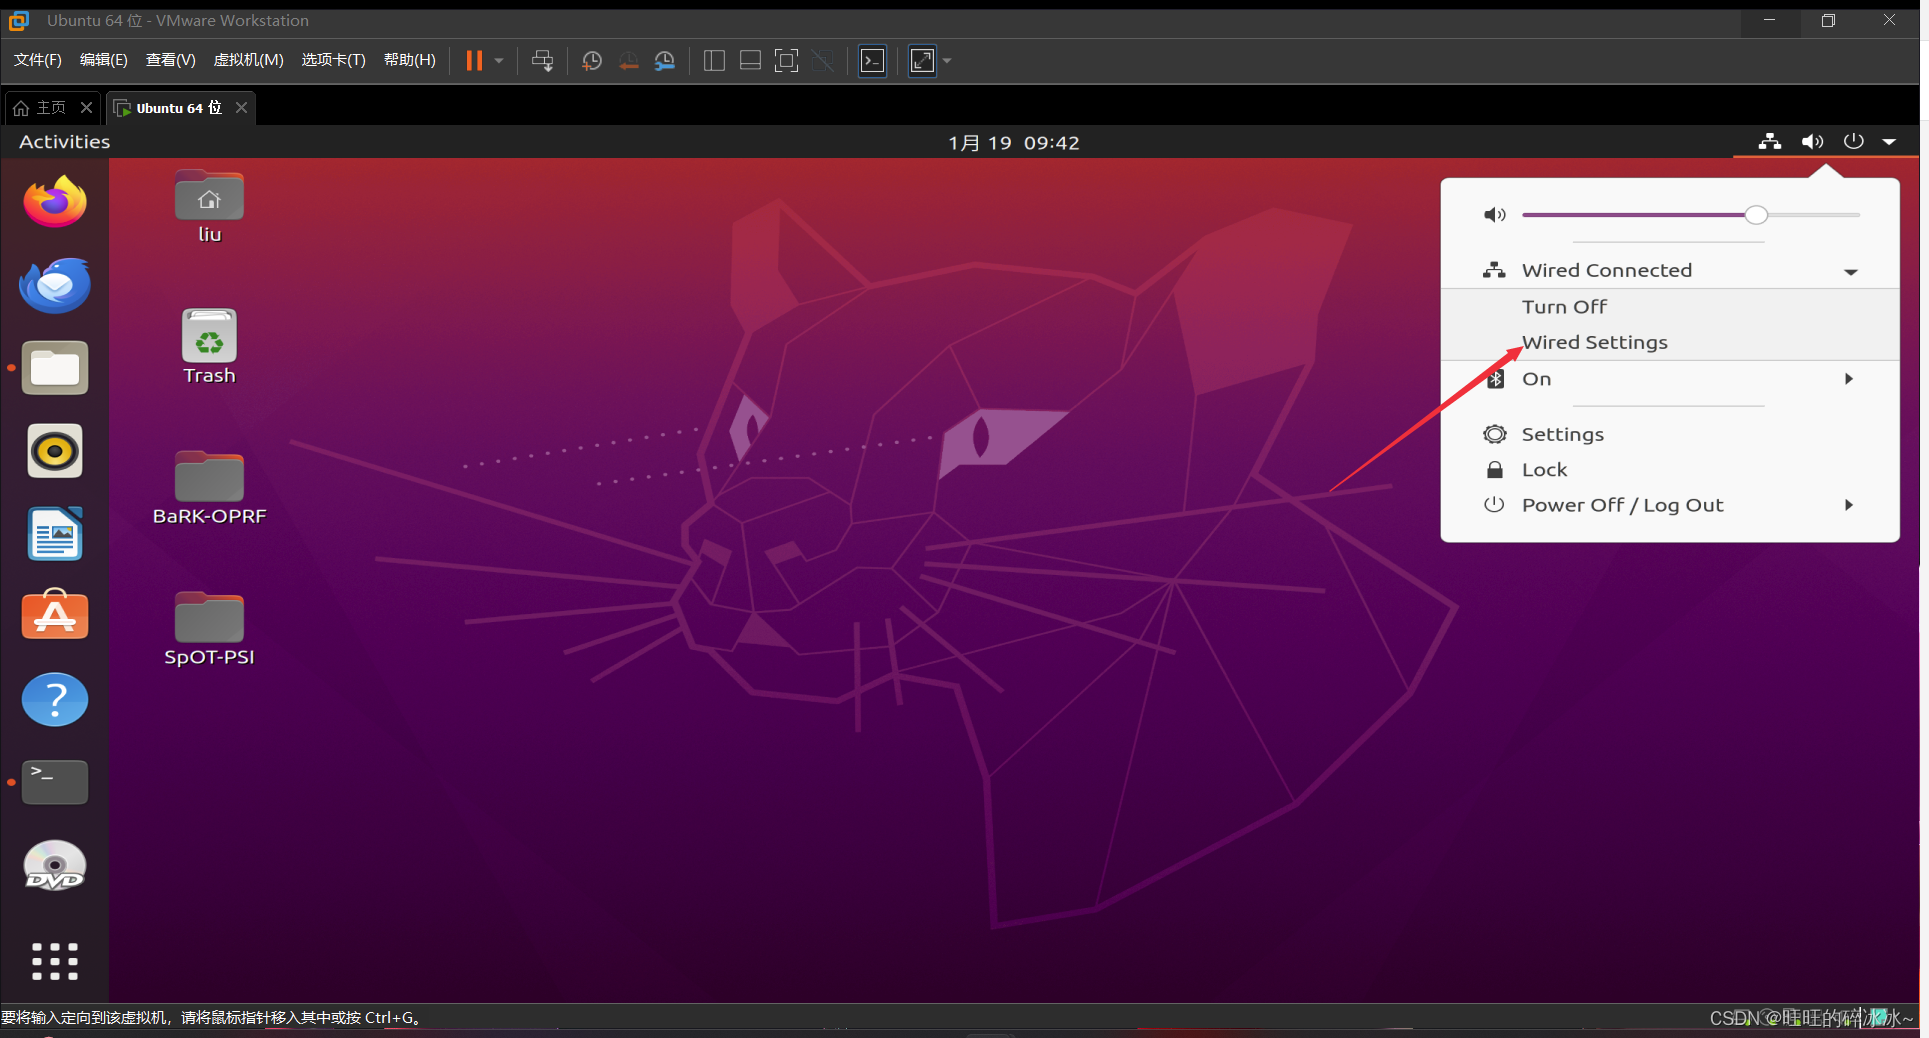
Task: Adjust the volume slider in system menu
Action: (x=1691, y=215)
